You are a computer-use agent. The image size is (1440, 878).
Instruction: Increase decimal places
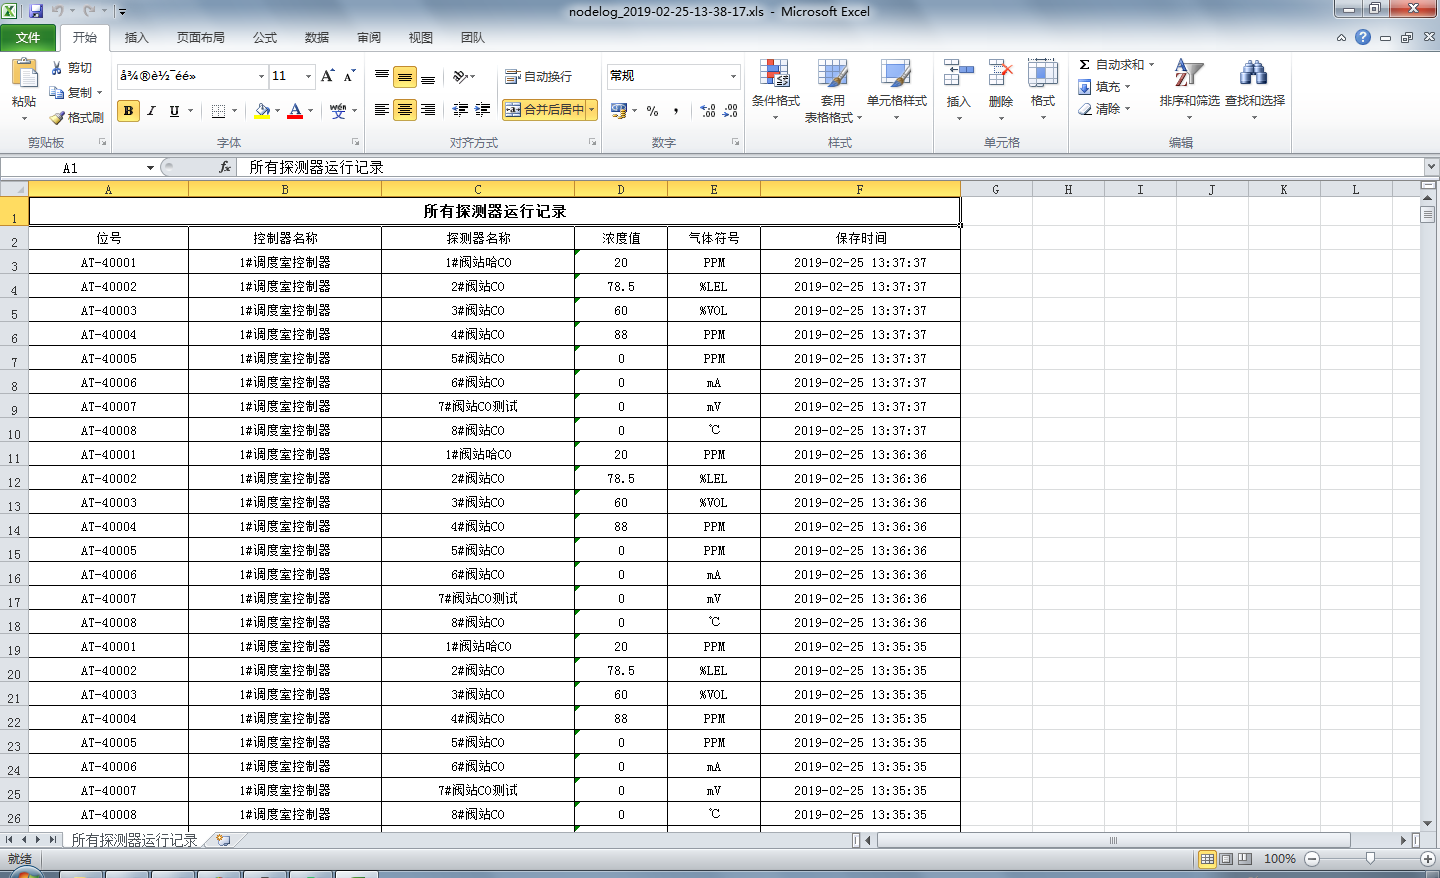click(x=708, y=111)
